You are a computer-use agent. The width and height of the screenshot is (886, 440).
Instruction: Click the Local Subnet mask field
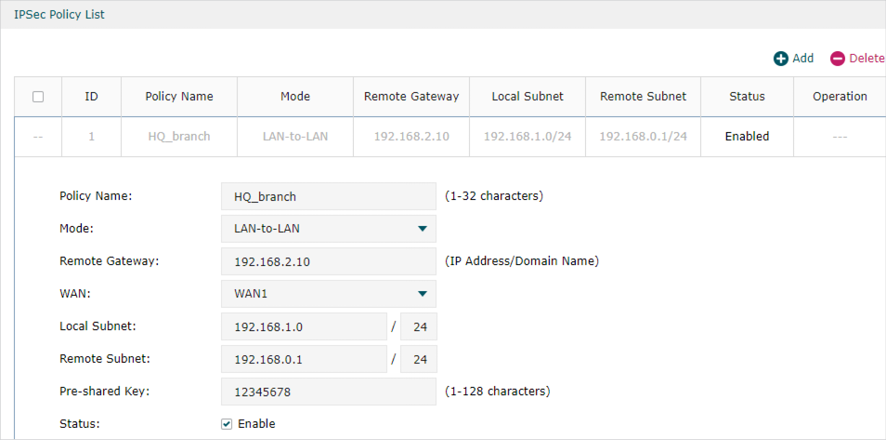point(419,326)
